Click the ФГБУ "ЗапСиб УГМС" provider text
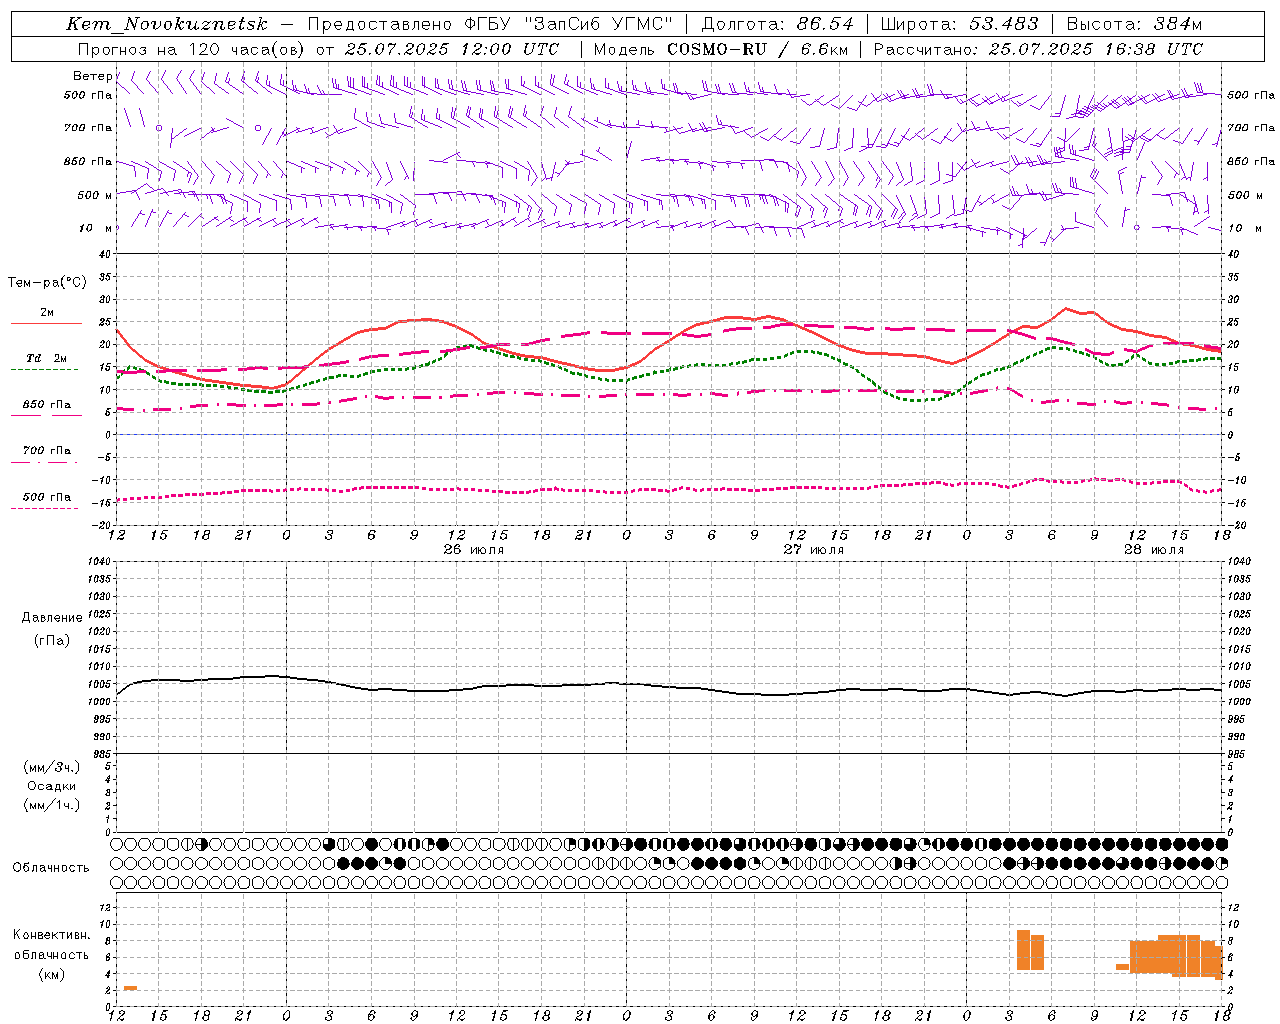 pyautogui.click(x=567, y=24)
